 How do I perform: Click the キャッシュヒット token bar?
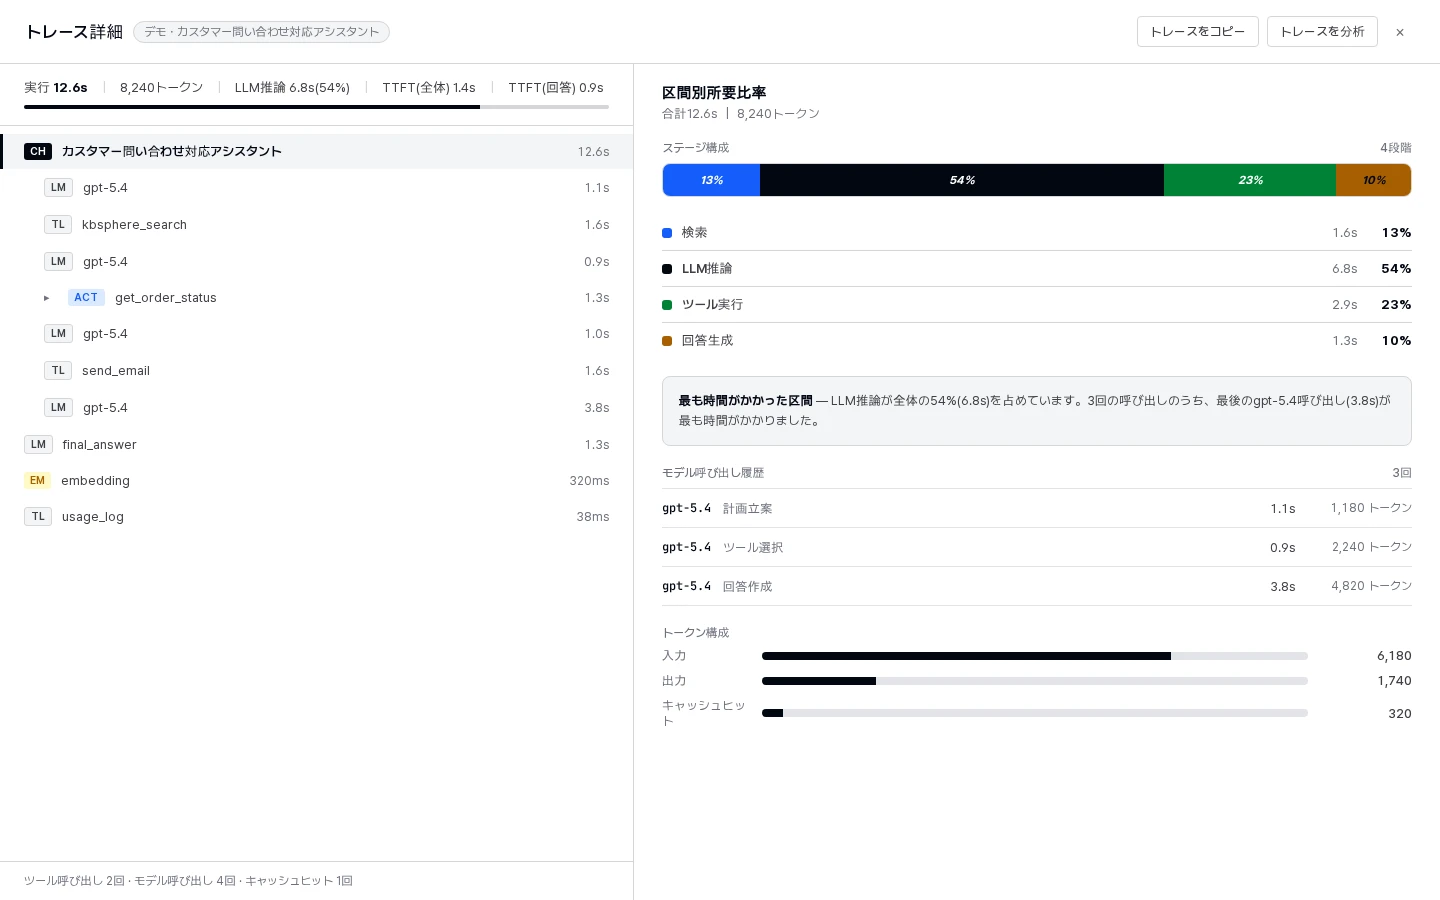point(1035,713)
